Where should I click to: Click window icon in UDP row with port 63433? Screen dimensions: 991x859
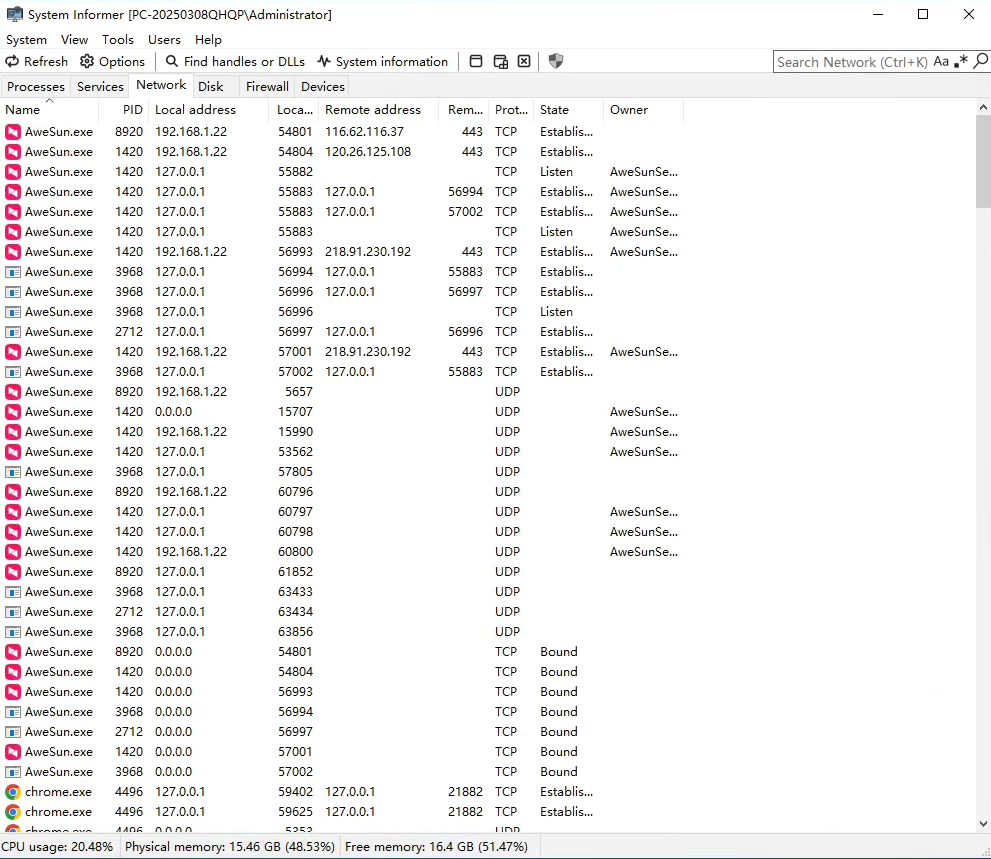click(13, 592)
